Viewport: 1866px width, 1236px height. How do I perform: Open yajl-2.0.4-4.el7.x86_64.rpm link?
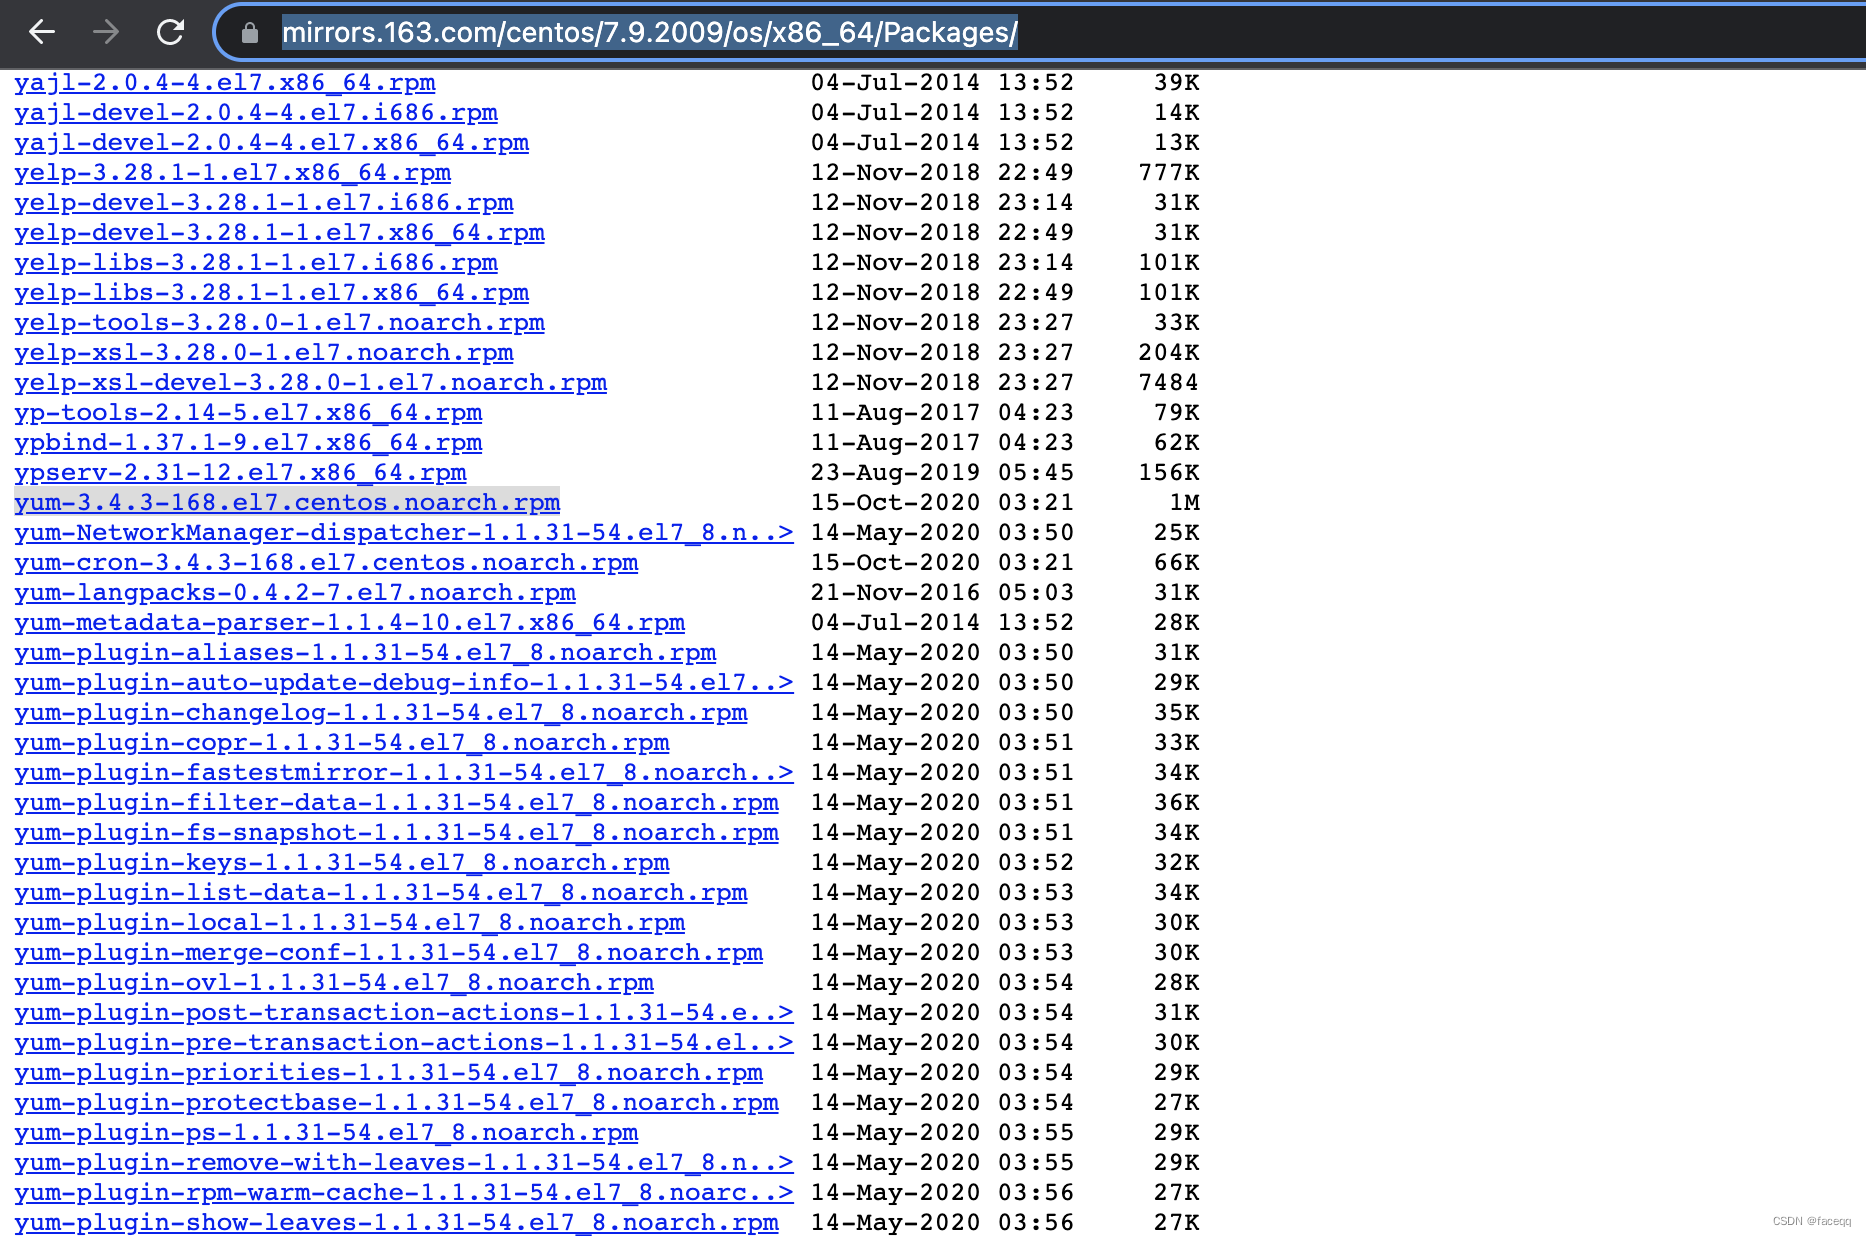(x=225, y=83)
